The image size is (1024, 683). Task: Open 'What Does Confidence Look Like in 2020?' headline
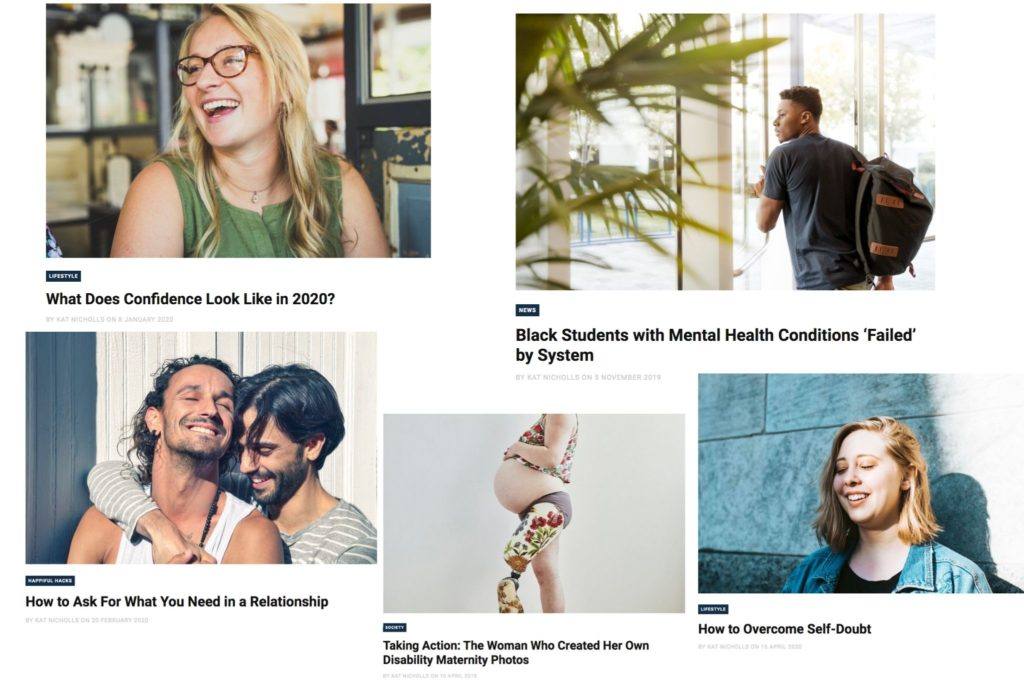pos(190,299)
